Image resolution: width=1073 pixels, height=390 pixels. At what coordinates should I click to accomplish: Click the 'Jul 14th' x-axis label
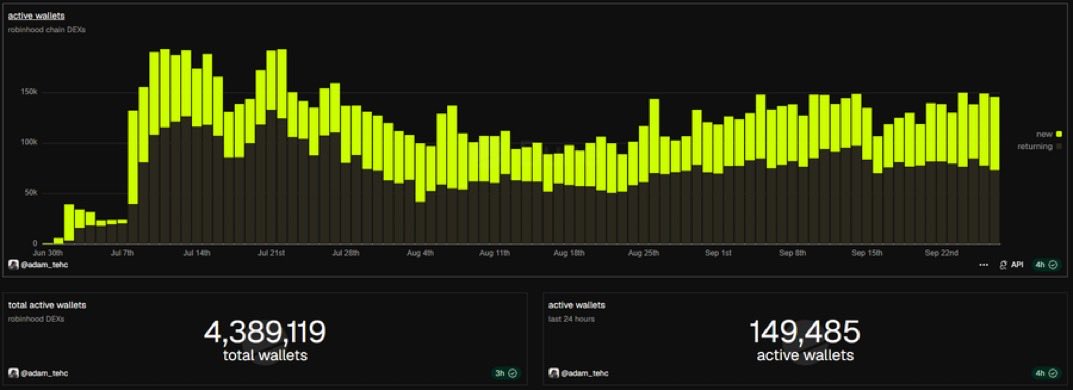pos(197,252)
